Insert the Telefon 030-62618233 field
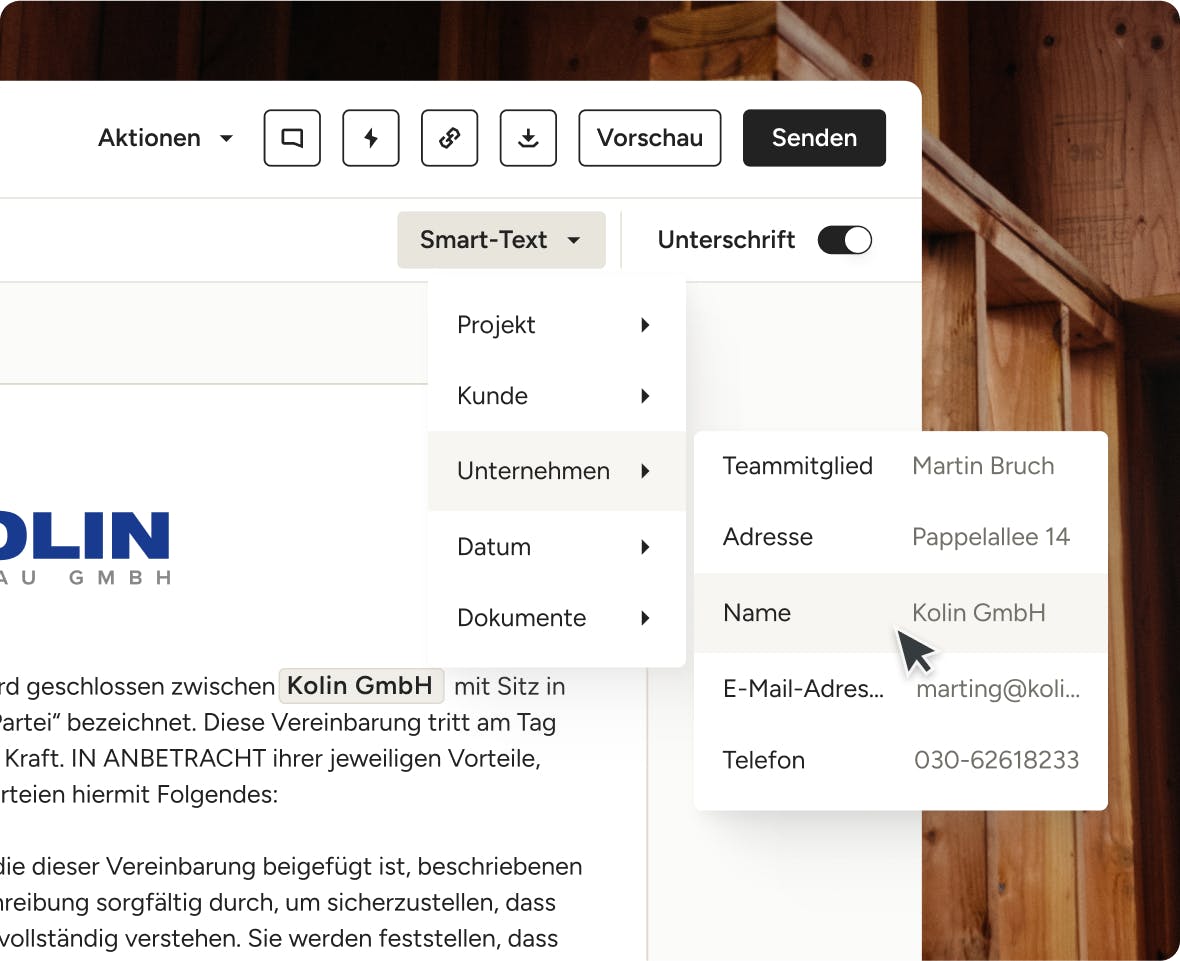The width and height of the screenshot is (1180, 961). (900, 760)
